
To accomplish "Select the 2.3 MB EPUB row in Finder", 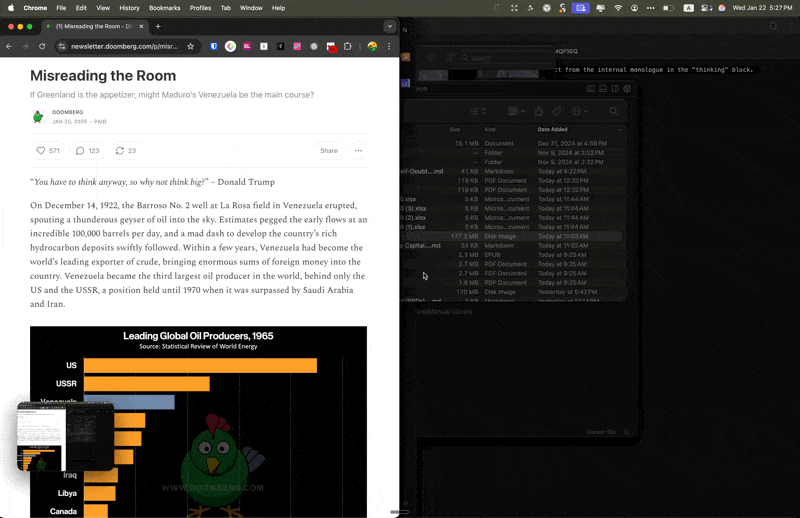I will tap(512, 255).
